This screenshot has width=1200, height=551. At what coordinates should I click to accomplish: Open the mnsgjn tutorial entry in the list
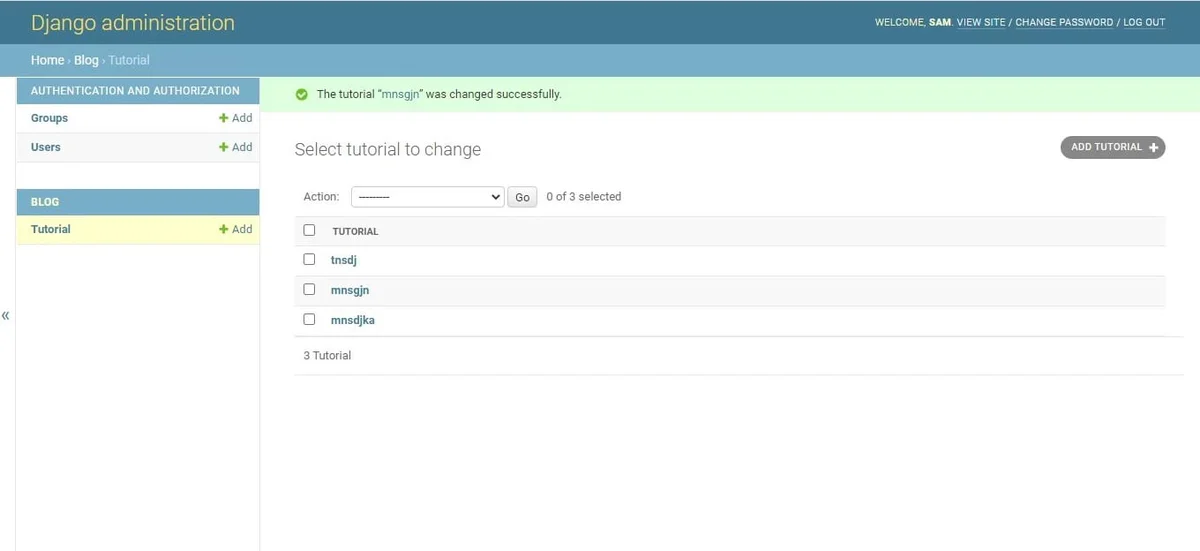pos(350,290)
